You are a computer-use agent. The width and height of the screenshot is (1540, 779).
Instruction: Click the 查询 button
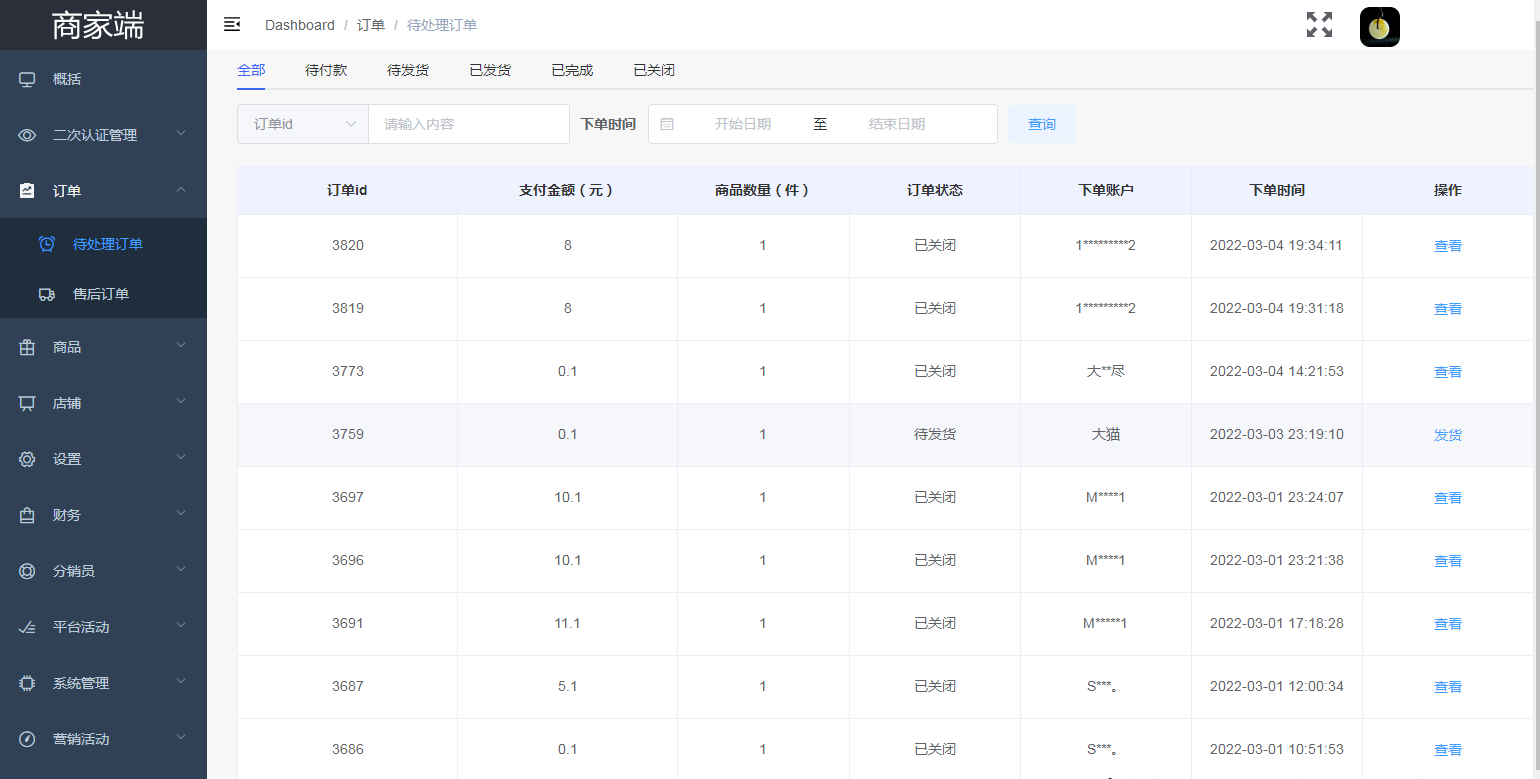coord(1041,124)
